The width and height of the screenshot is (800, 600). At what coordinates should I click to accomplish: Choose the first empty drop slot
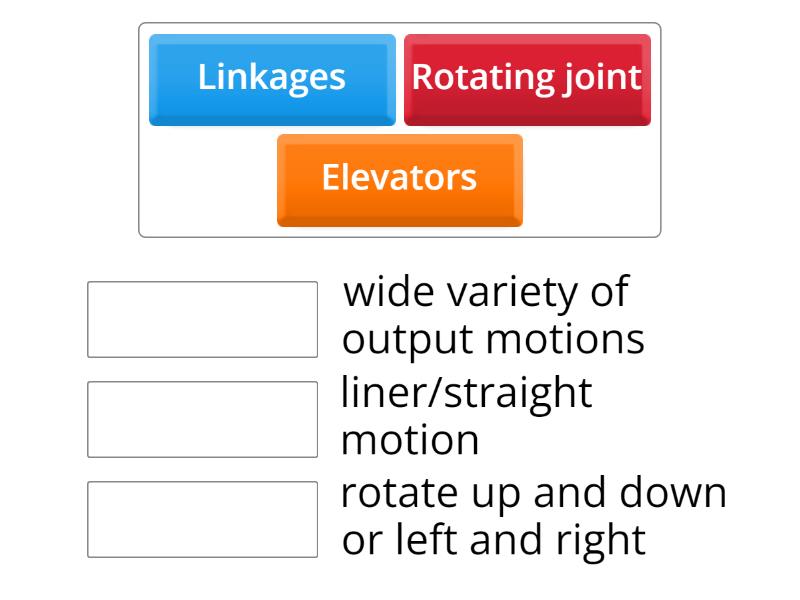pyautogui.click(x=202, y=319)
